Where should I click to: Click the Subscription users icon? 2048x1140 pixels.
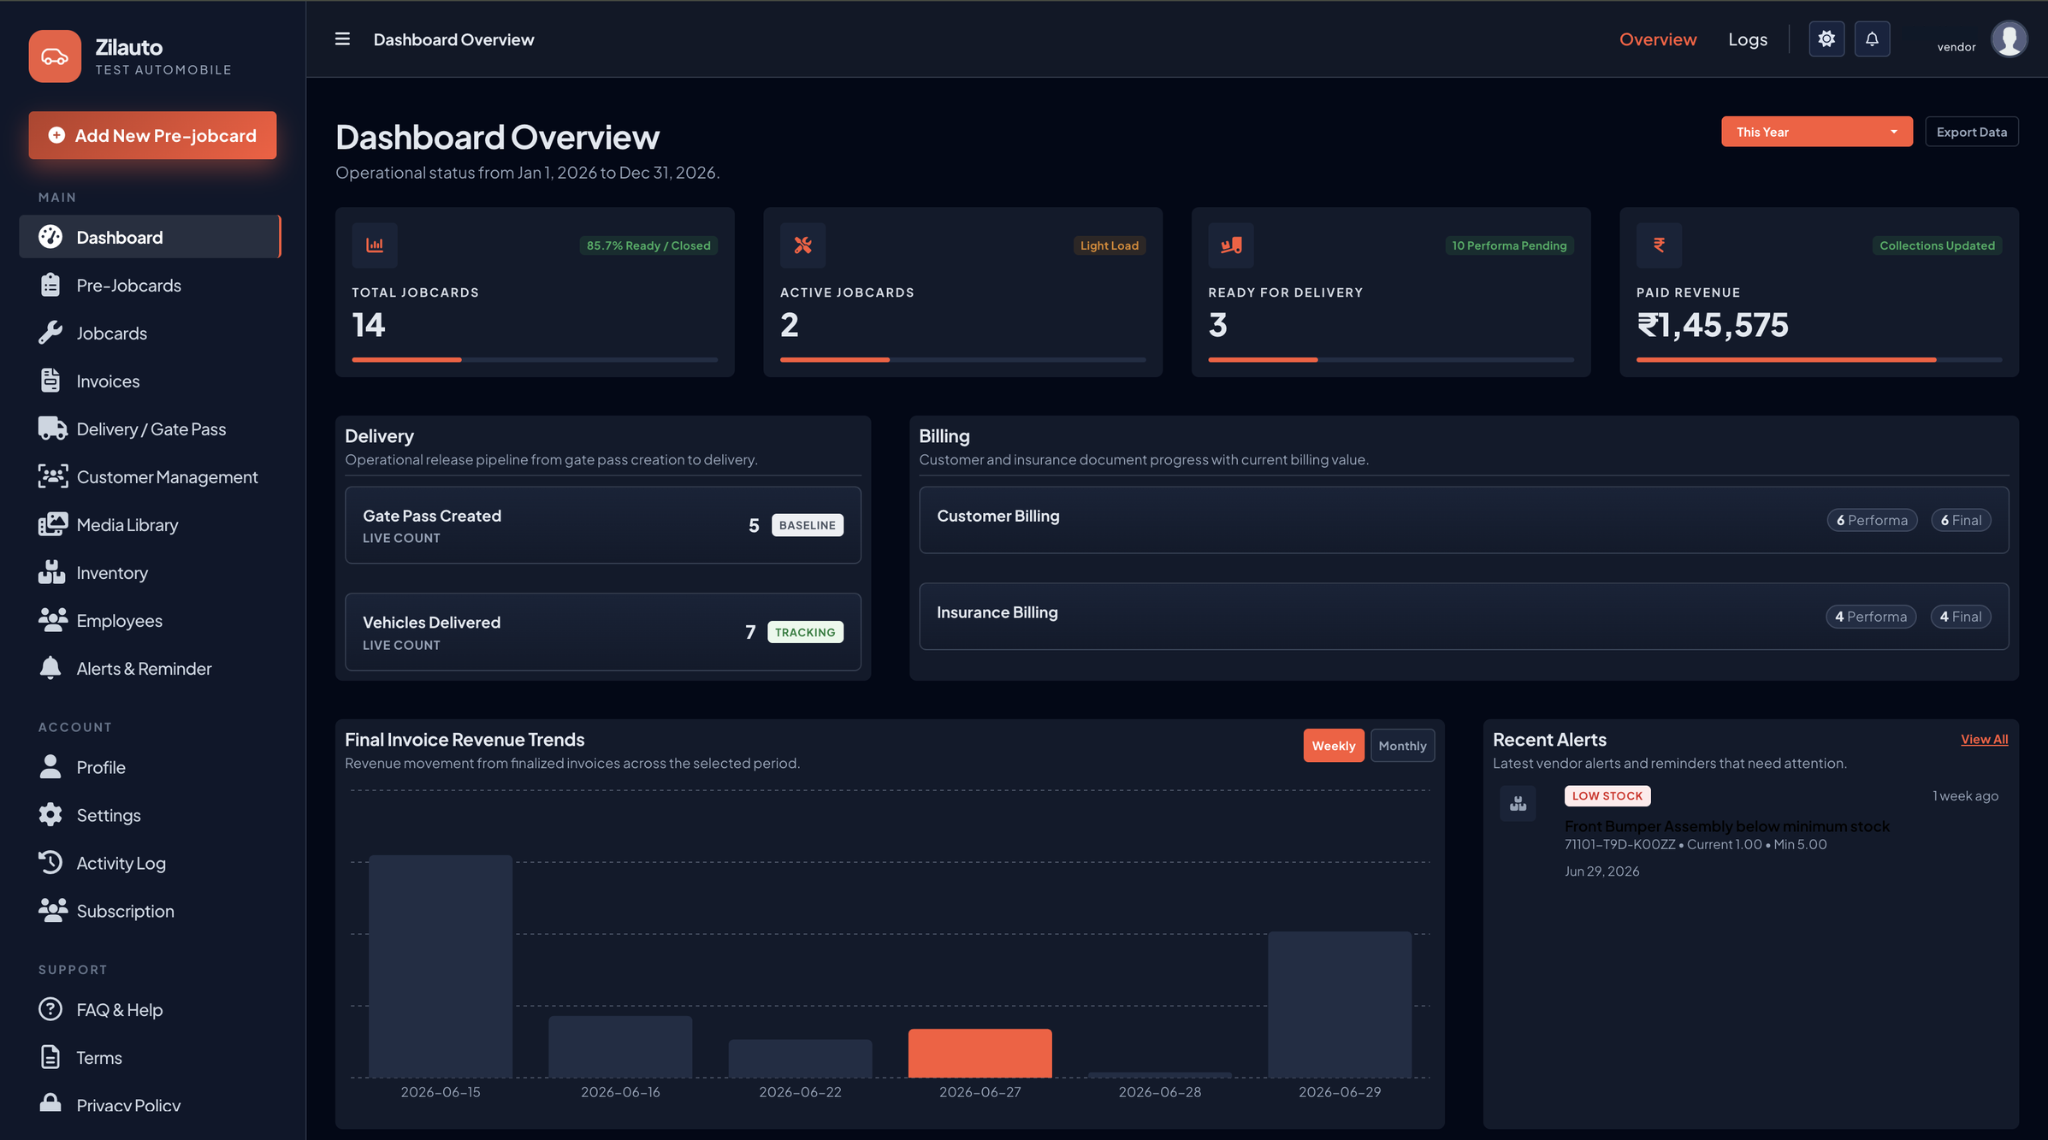click(53, 910)
